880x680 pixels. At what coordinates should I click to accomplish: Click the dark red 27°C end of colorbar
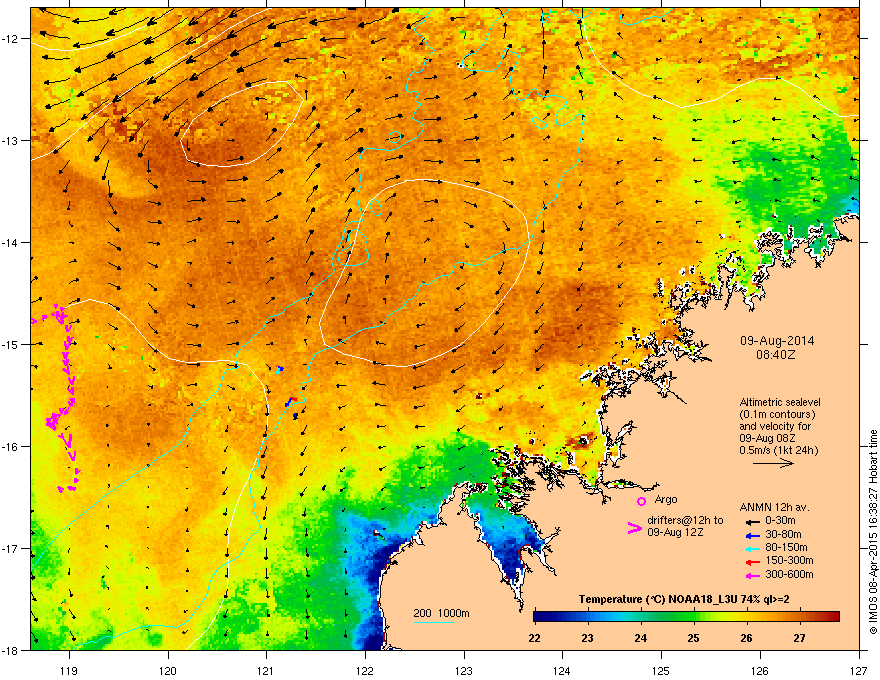coord(834,617)
